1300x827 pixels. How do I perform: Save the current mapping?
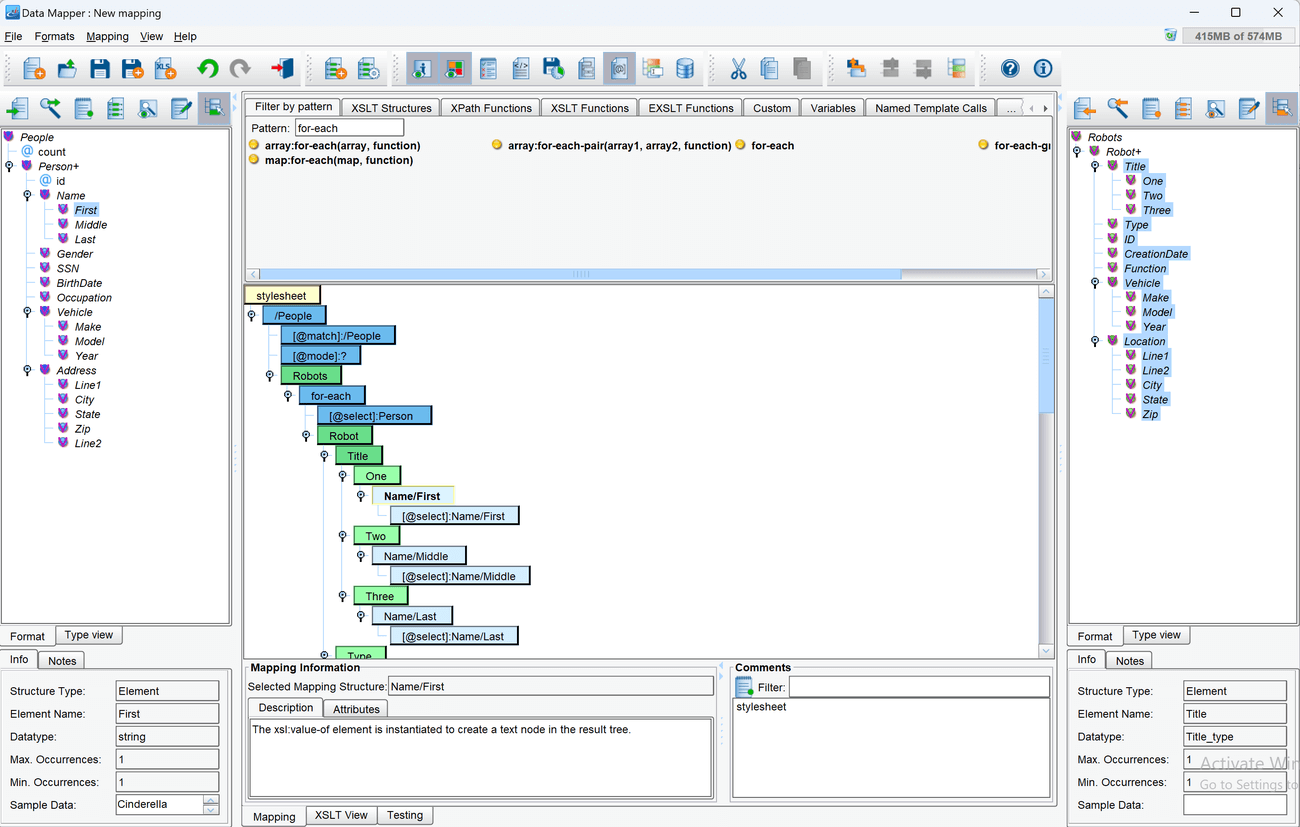pos(100,68)
